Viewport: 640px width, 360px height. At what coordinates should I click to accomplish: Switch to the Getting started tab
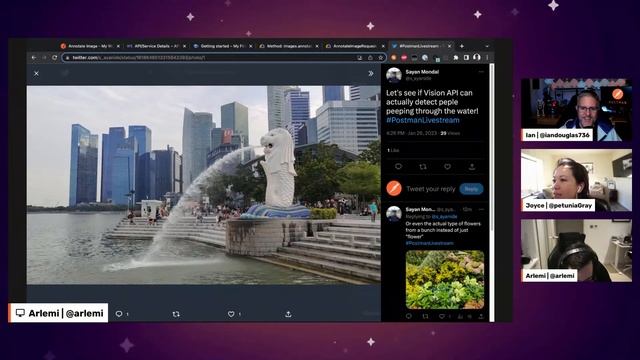(x=222, y=46)
